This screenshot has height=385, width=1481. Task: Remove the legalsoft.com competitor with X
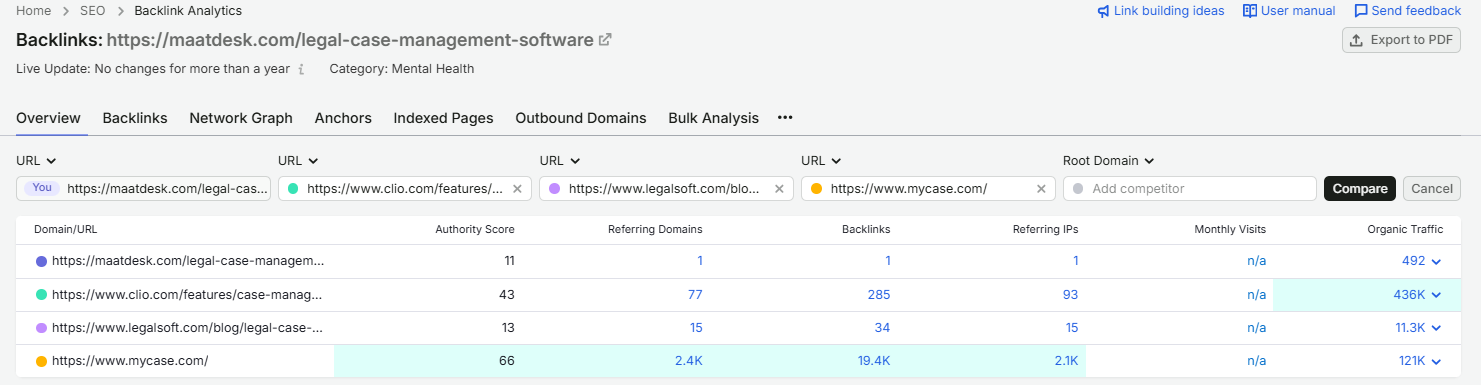point(779,189)
